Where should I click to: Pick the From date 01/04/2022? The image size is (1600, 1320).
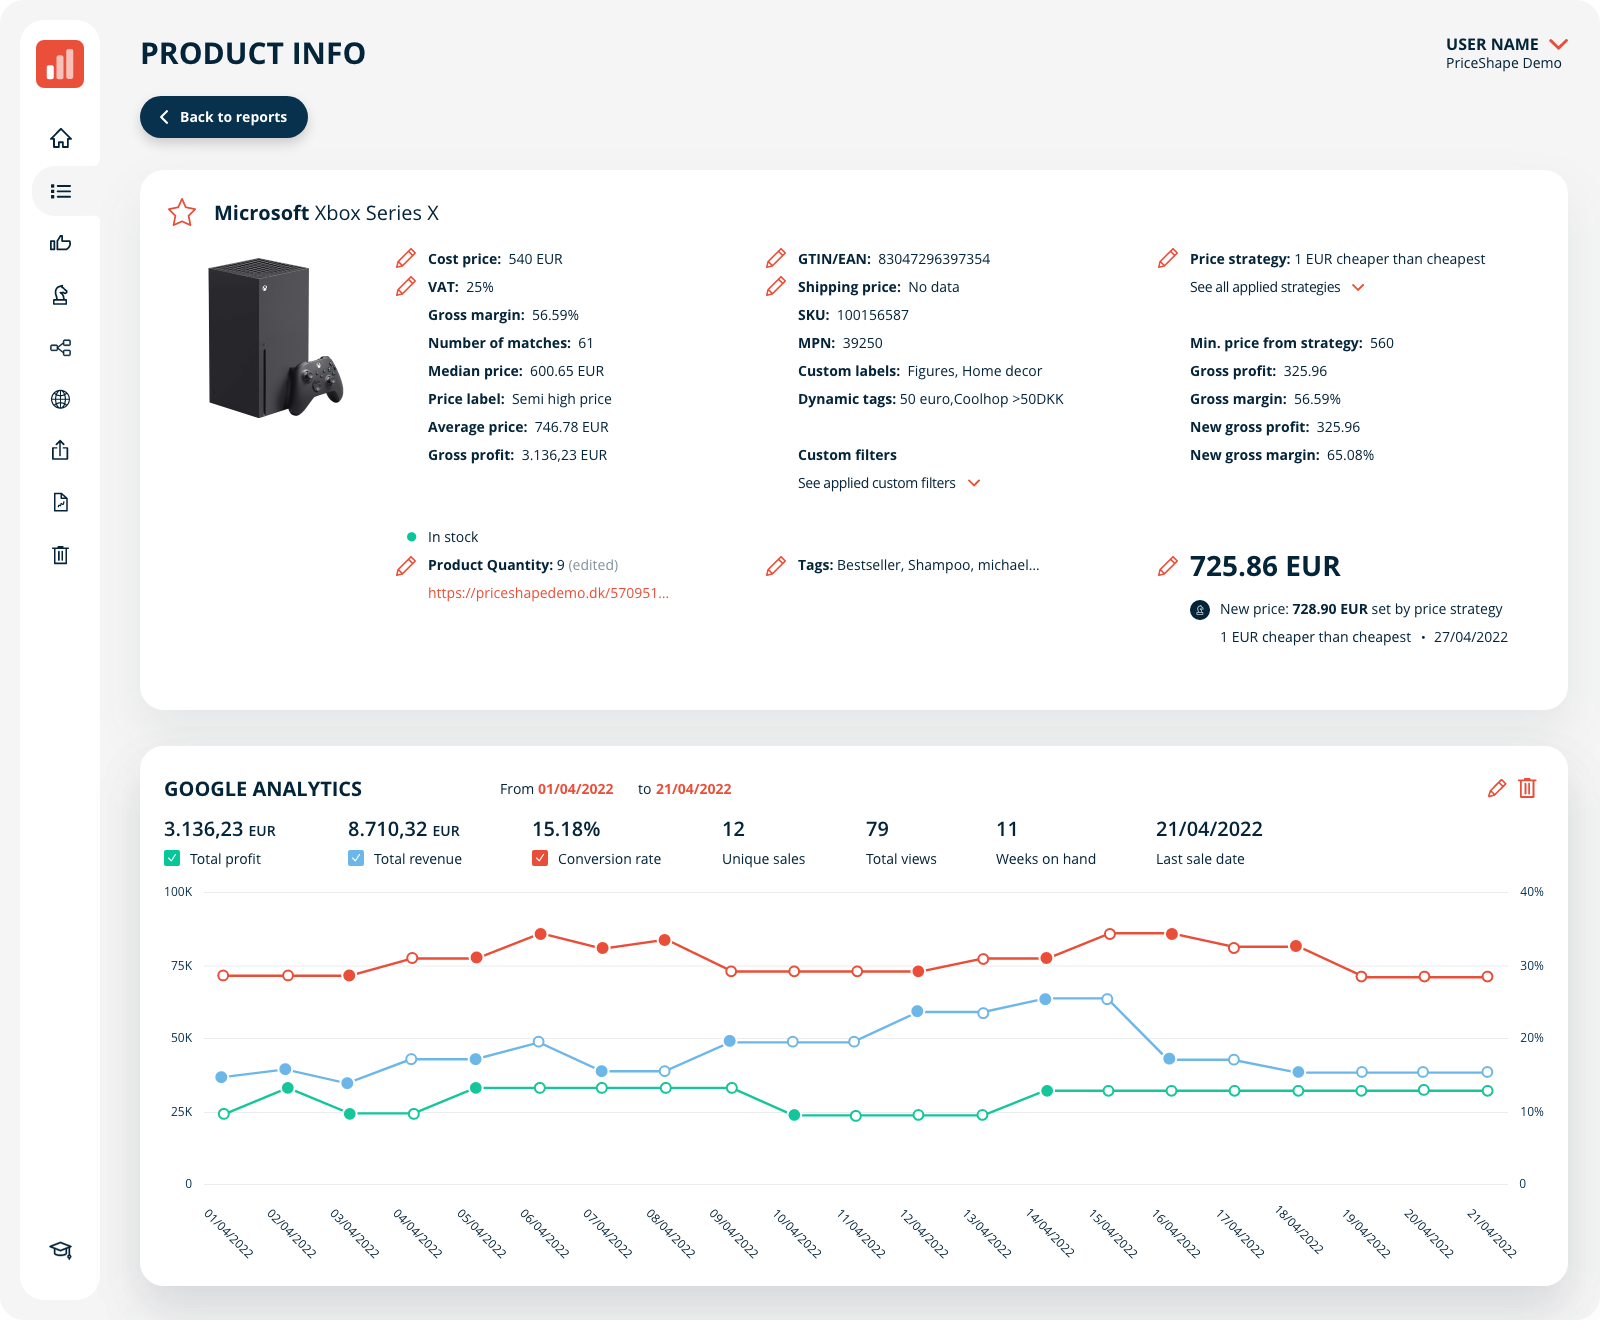coord(576,789)
